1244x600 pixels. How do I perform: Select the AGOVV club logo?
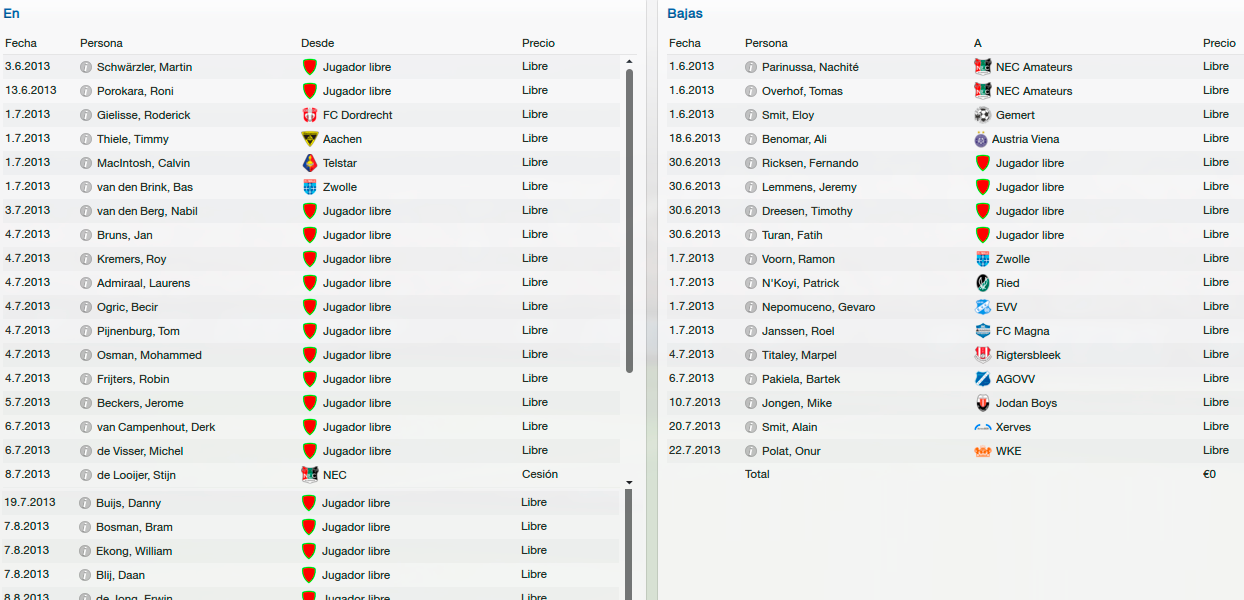tap(982, 379)
